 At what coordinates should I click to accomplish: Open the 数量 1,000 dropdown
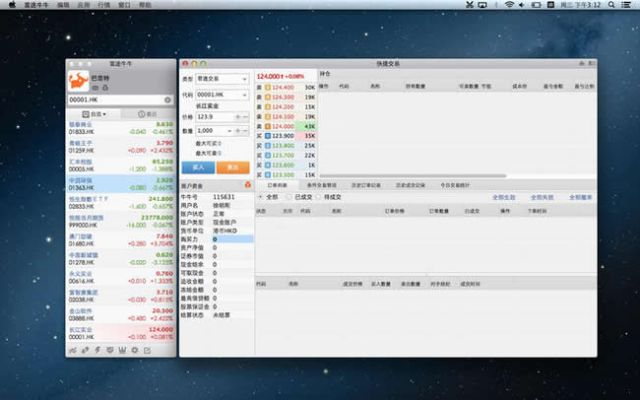point(232,131)
